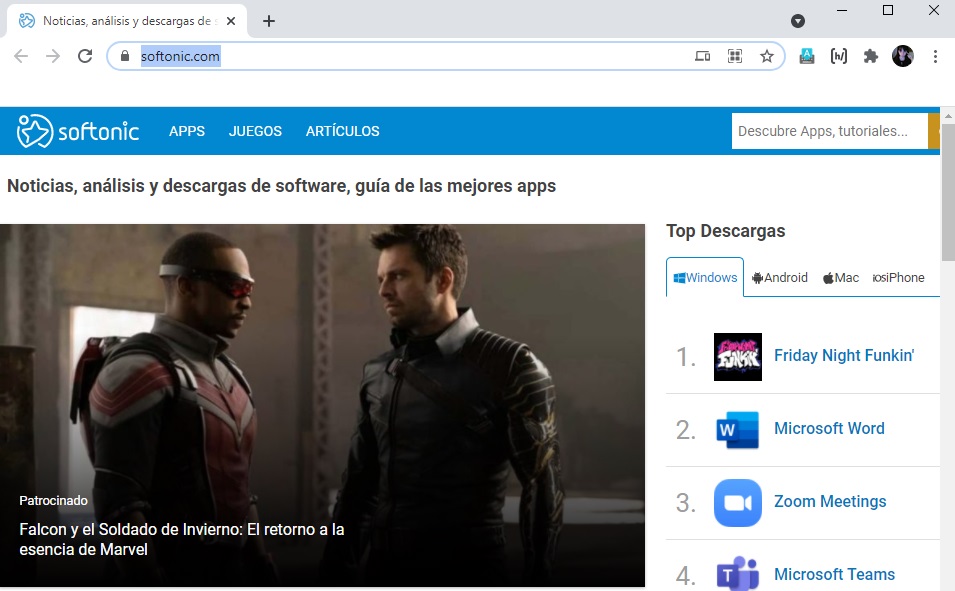Open the blue A extension icon

(x=807, y=56)
